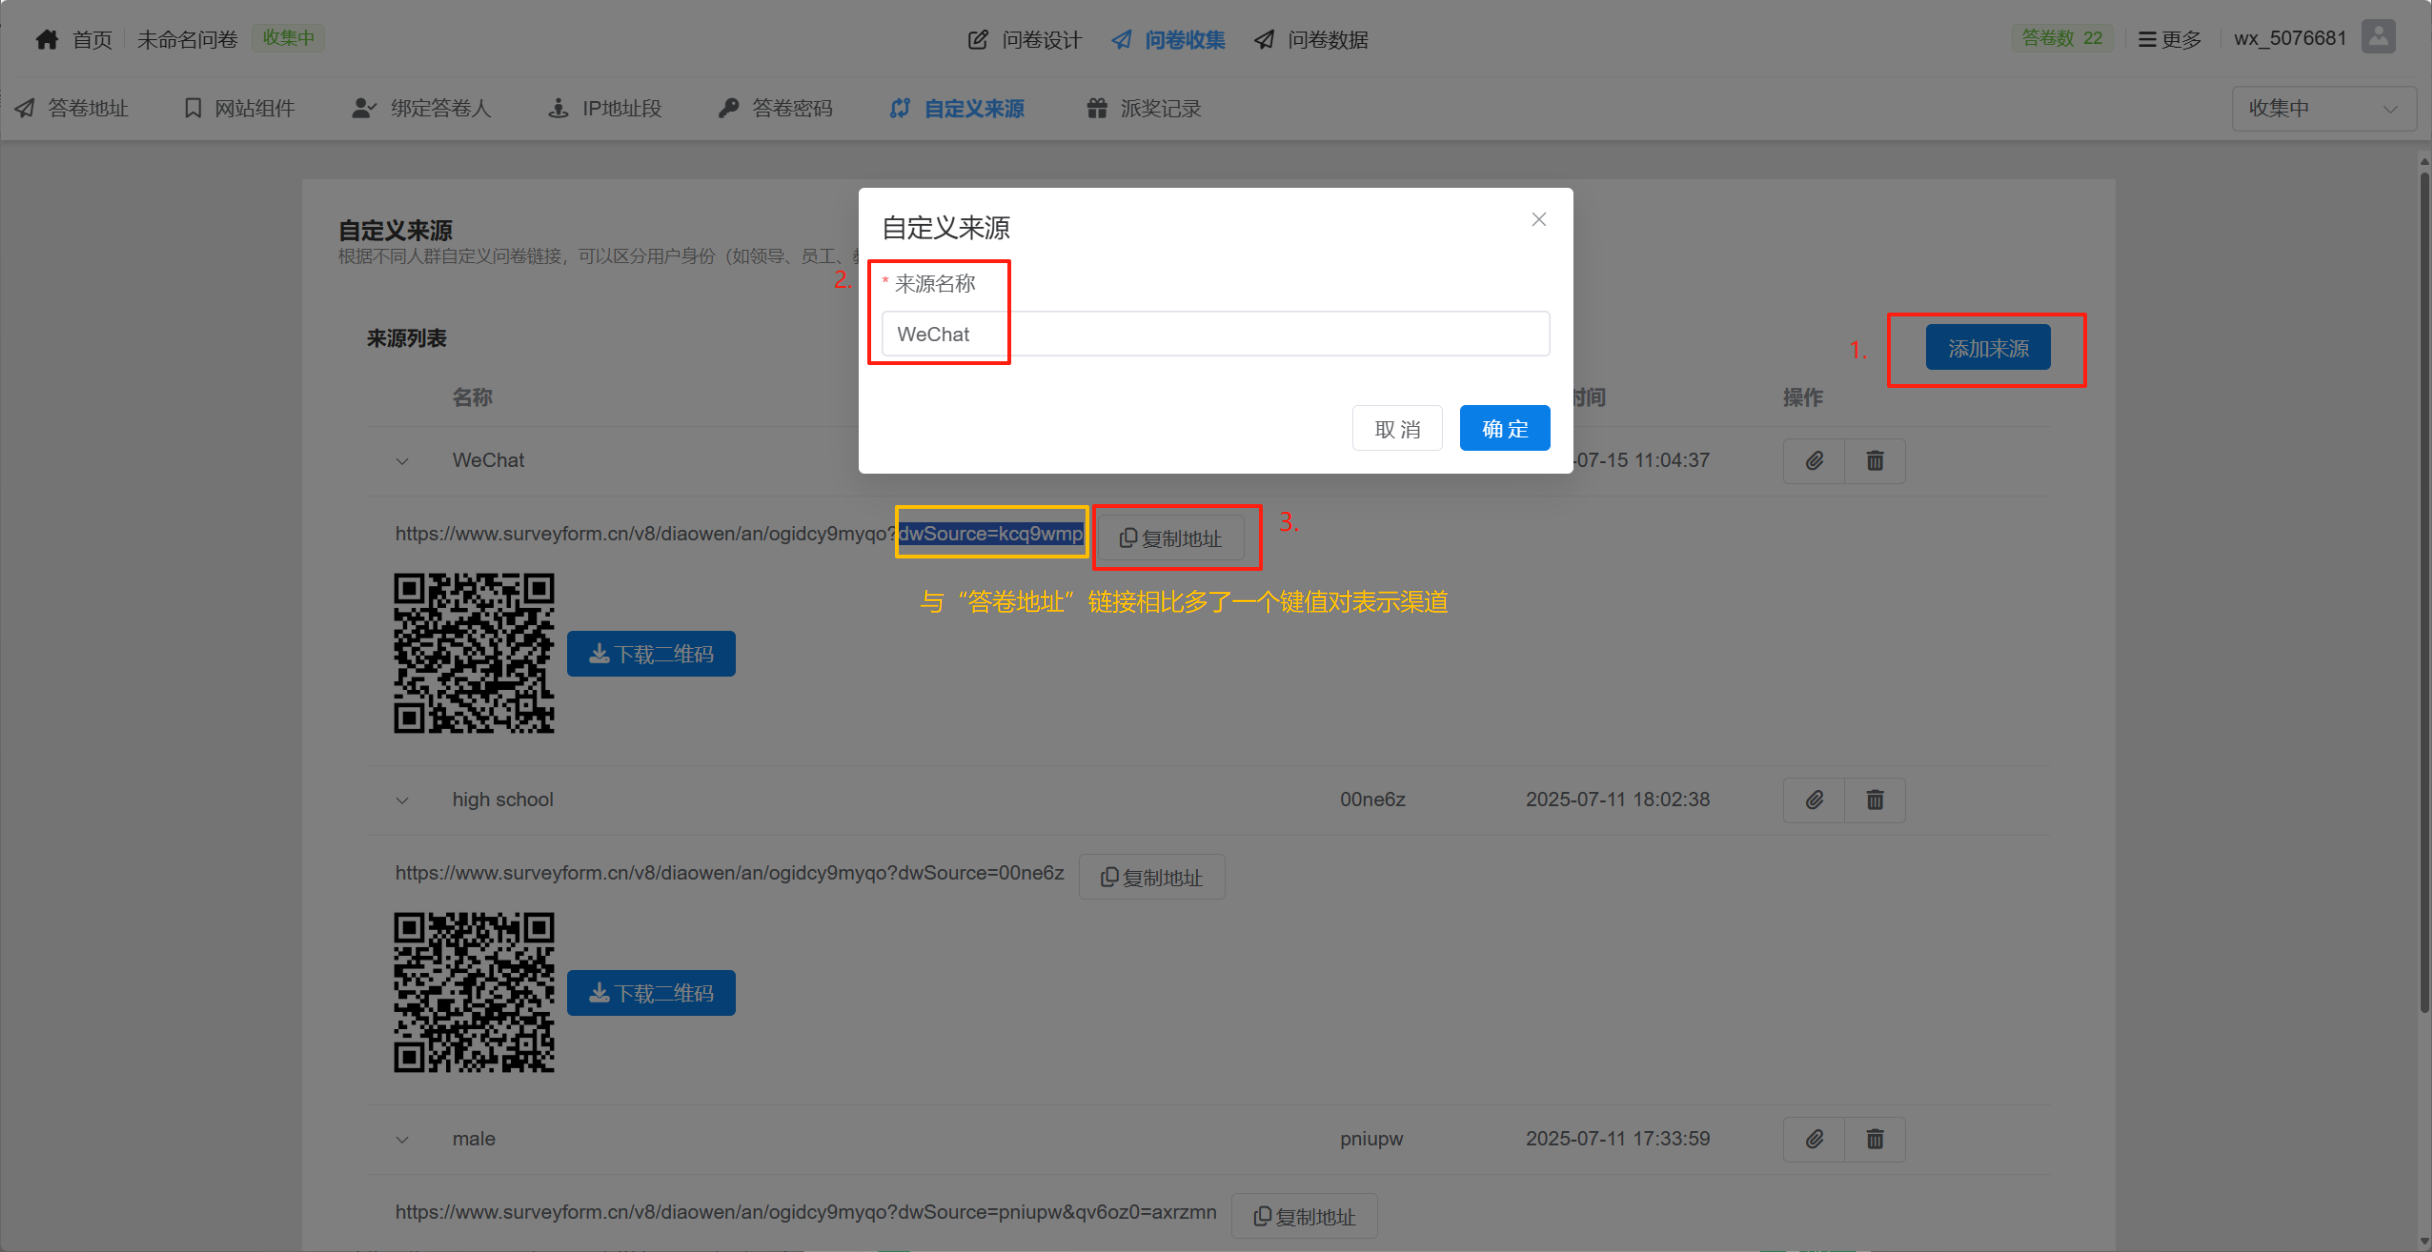Click link icon in male row
Viewport: 2432px width, 1252px height.
pos(1813,1139)
